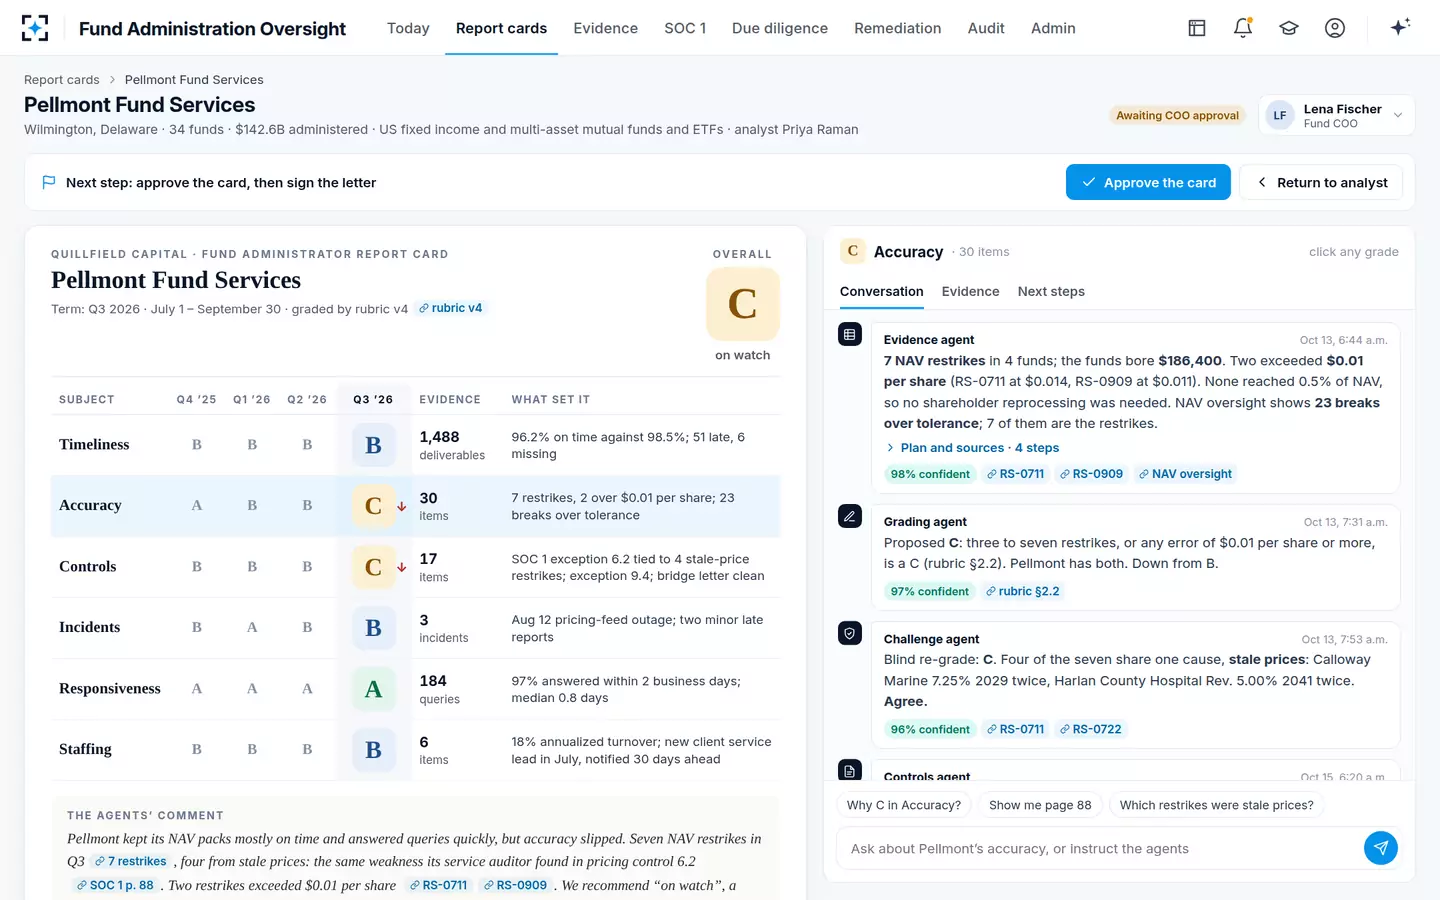
Task: Open the AI sparkle assistant icon
Action: click(x=1400, y=27)
